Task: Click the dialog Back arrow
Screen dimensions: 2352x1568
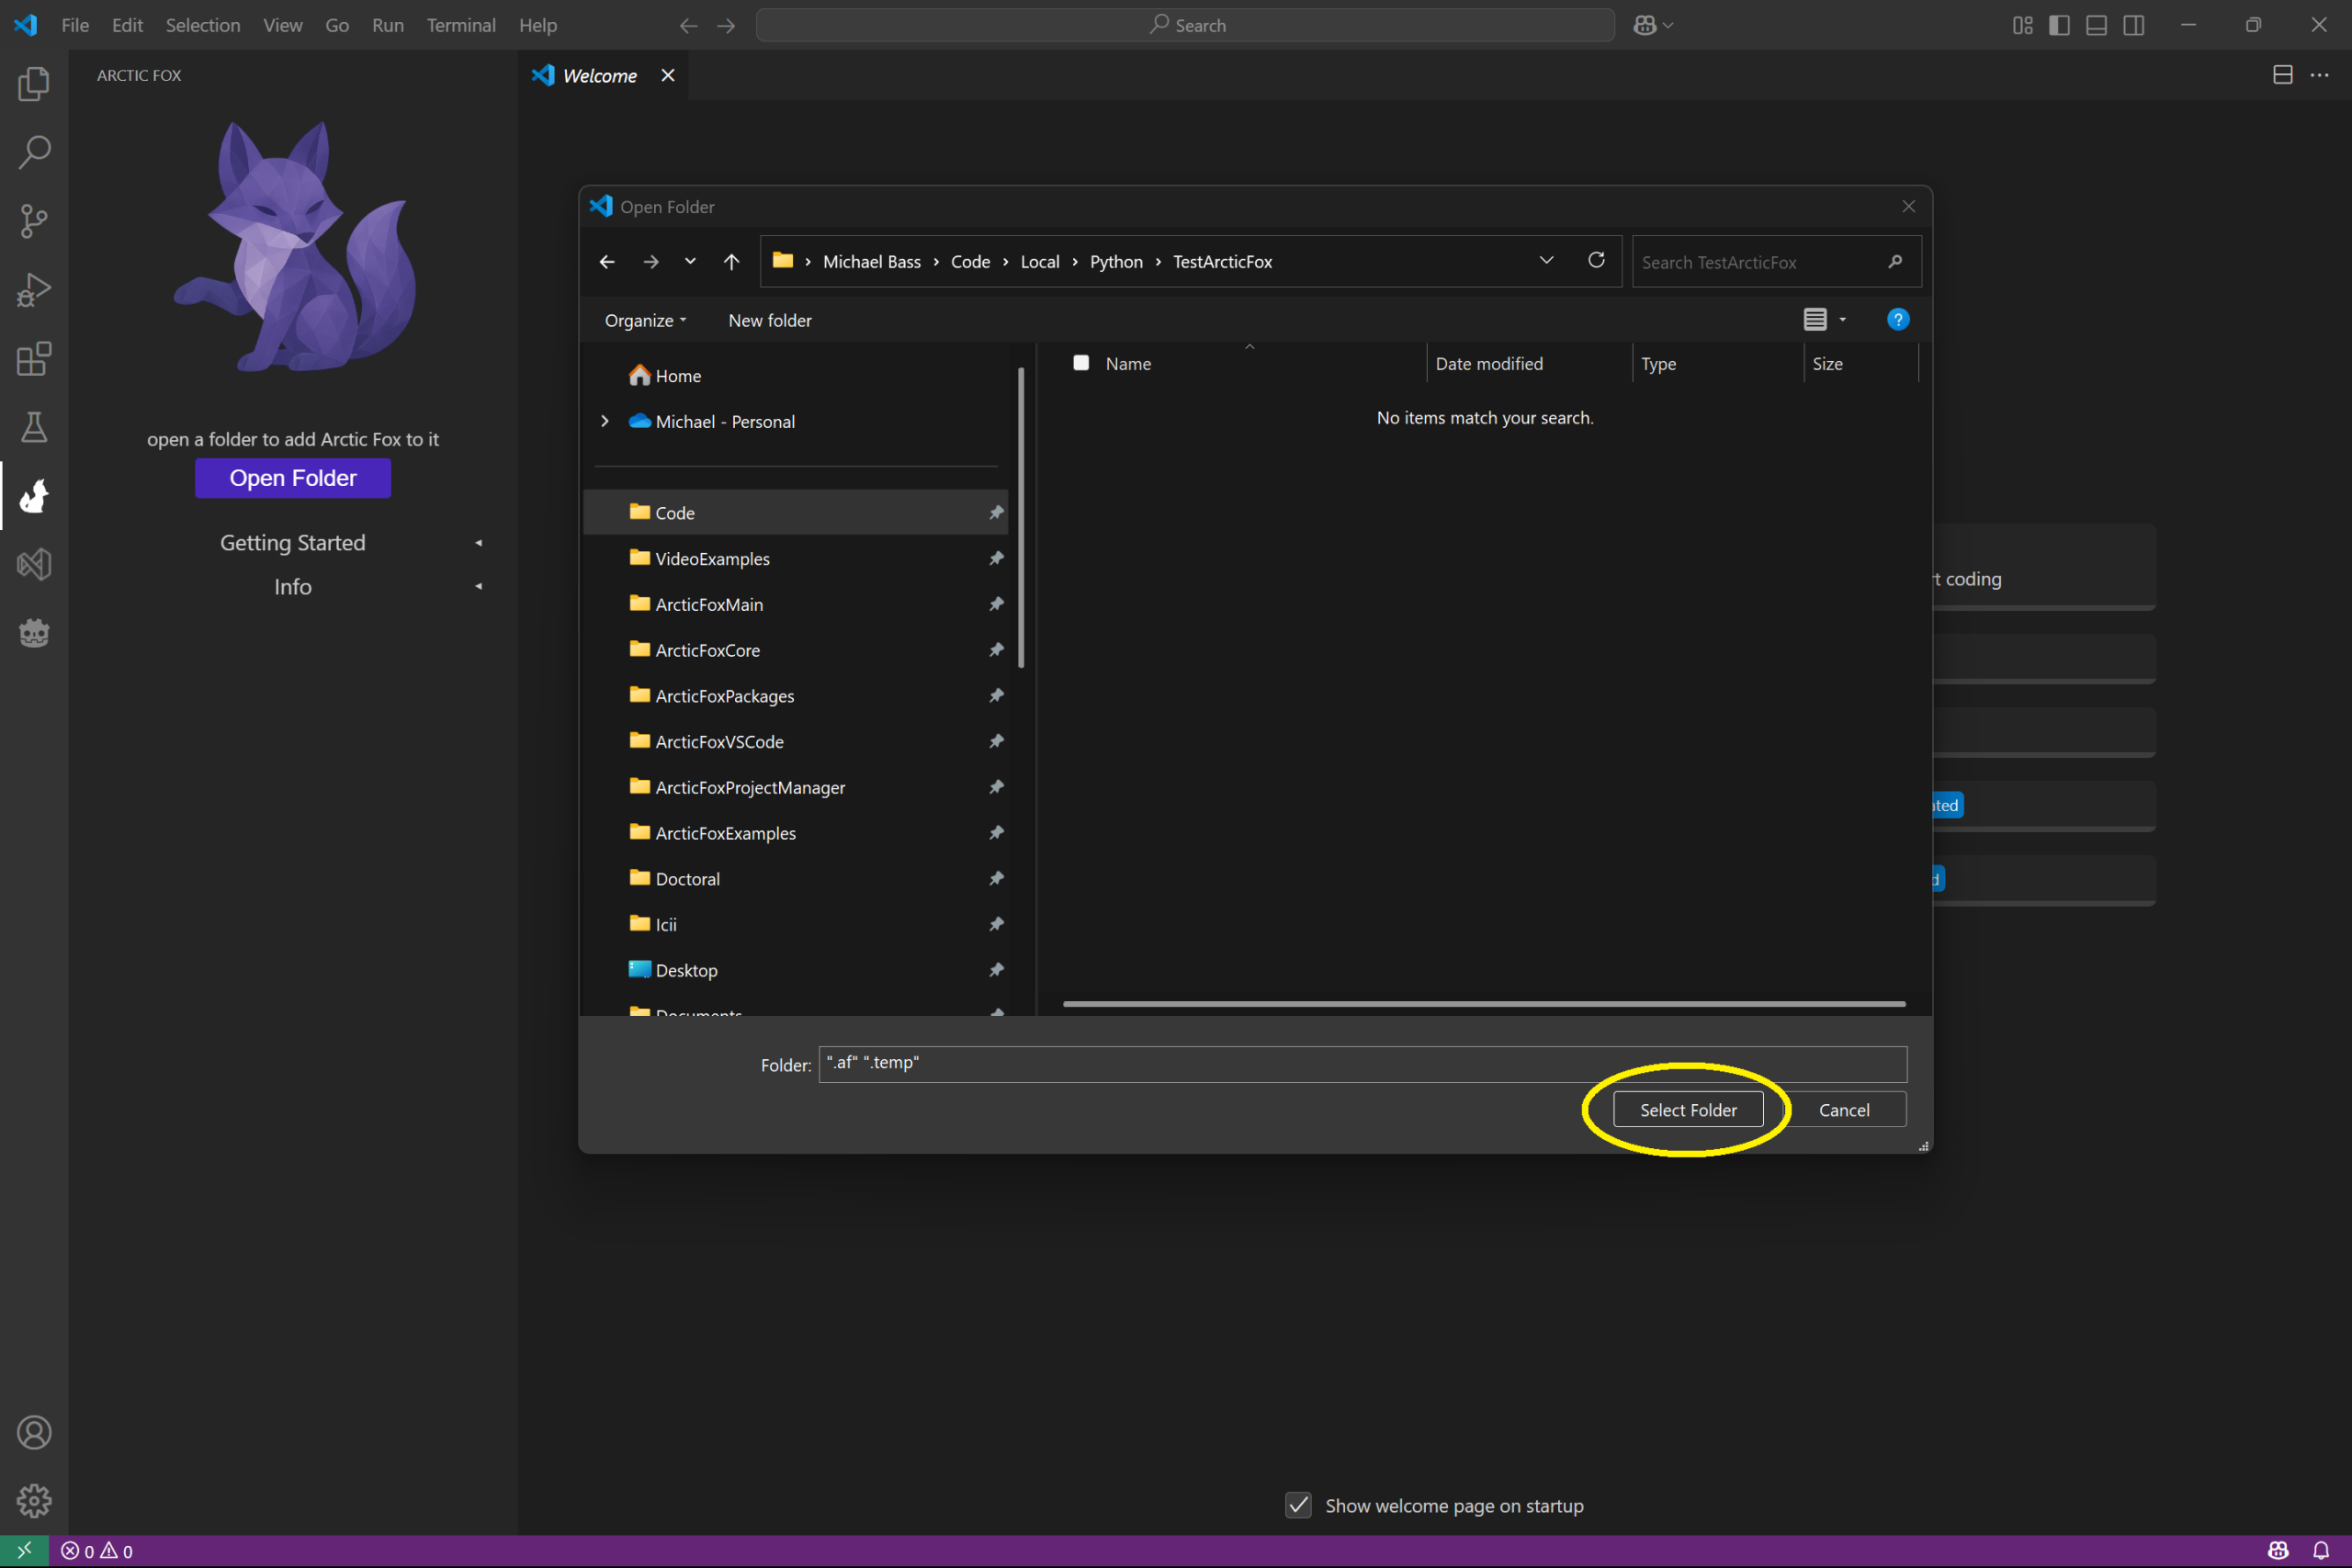Action: click(x=607, y=261)
